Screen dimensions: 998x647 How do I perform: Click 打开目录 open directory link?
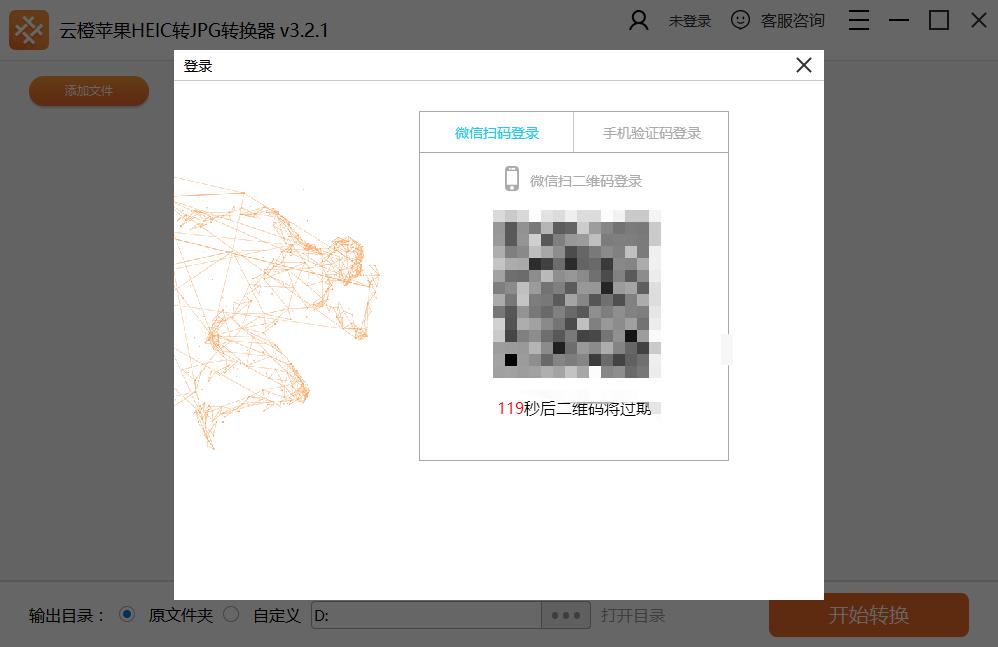633,616
